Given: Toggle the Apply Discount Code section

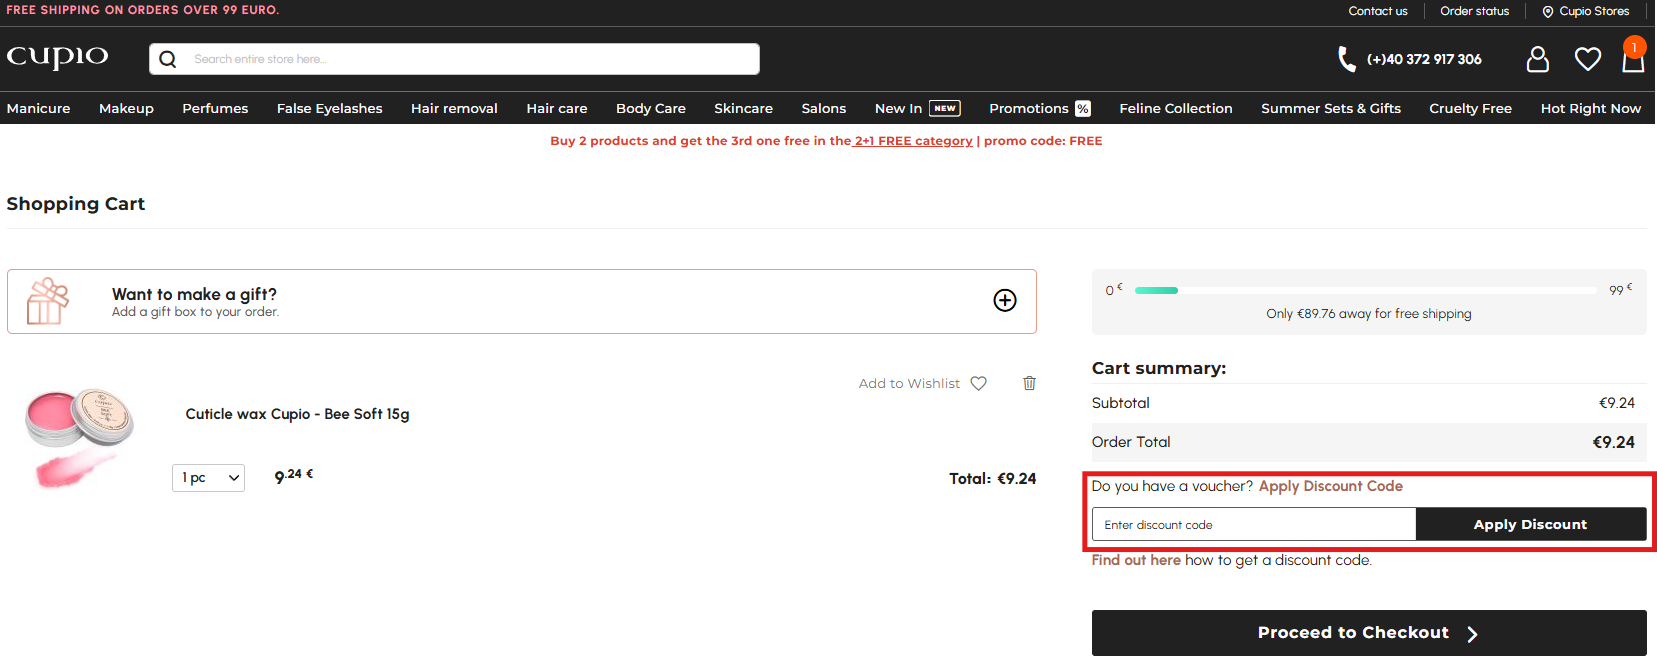Looking at the screenshot, I should point(1330,486).
